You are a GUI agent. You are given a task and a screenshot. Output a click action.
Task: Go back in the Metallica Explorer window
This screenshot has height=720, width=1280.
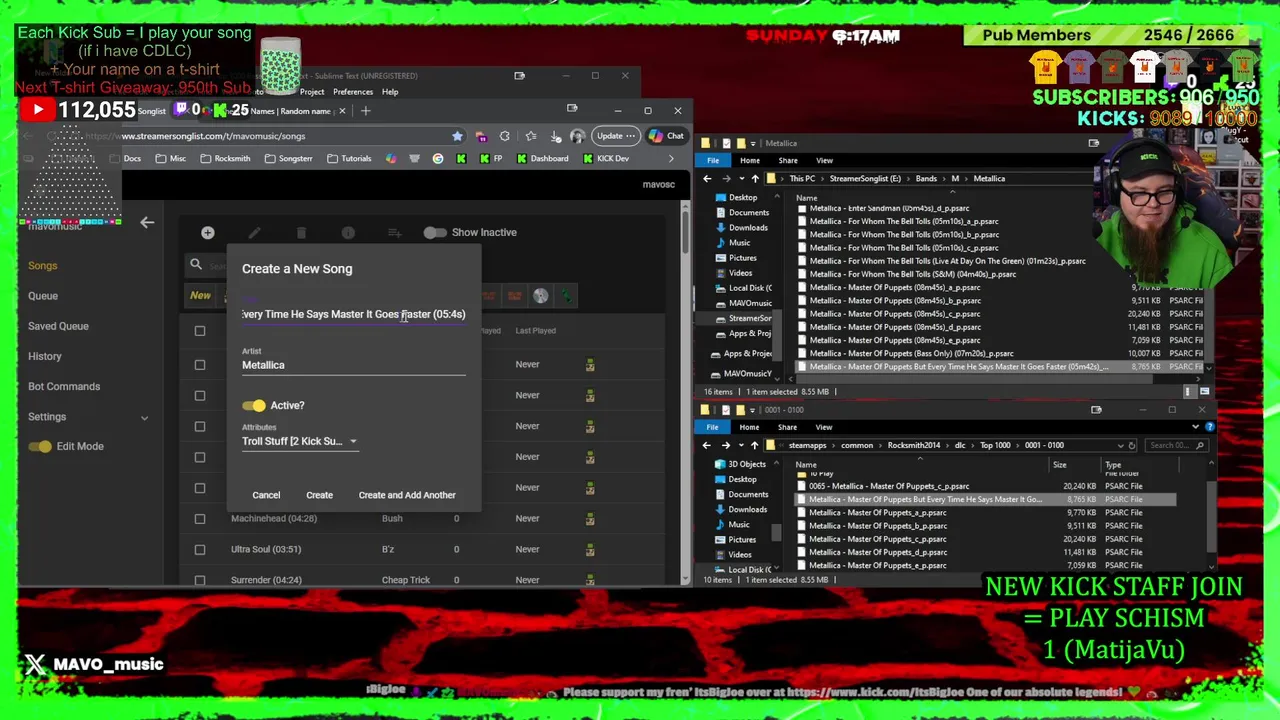(707, 179)
